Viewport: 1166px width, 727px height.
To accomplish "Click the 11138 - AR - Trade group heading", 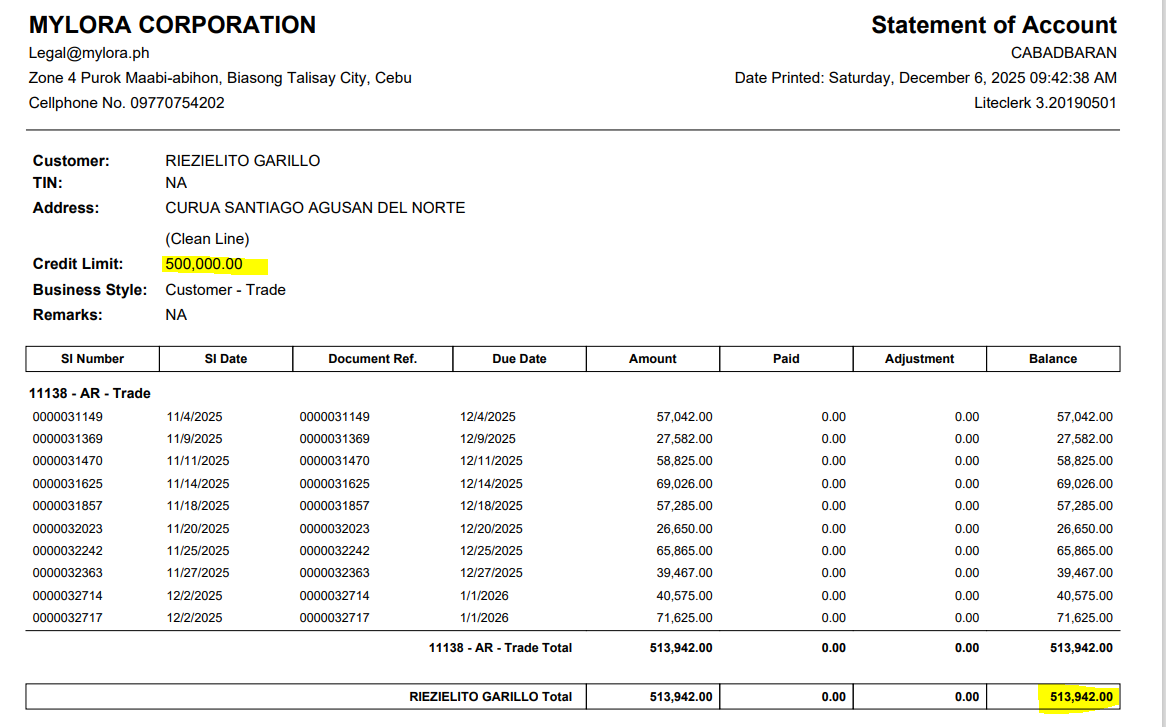I will (90, 393).
